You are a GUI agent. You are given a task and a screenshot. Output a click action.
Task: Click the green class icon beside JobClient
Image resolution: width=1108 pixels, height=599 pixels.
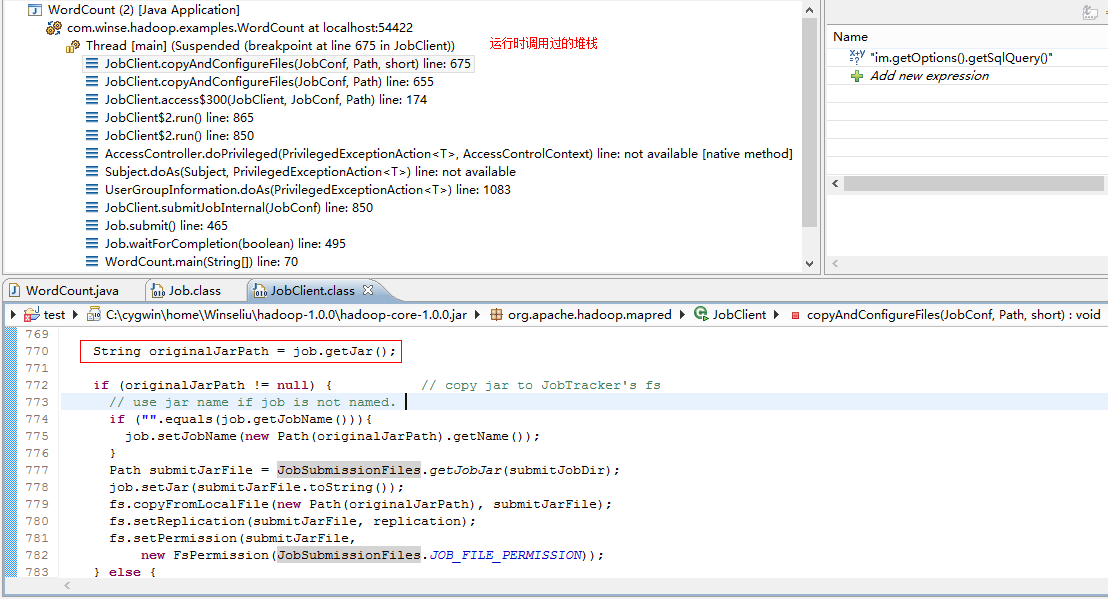[x=701, y=314]
